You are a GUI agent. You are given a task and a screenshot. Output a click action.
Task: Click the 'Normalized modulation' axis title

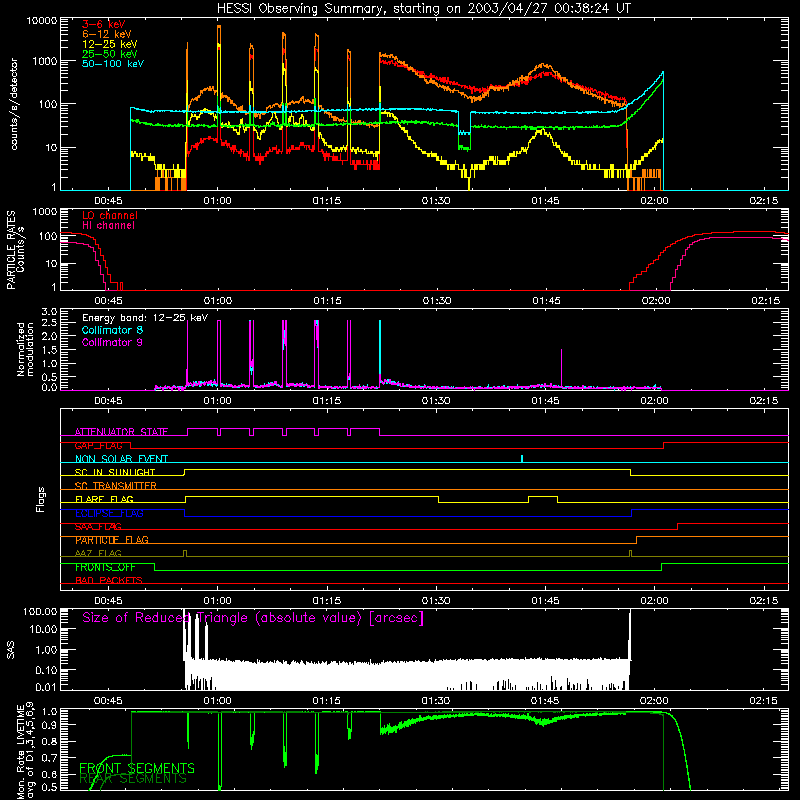click(25, 349)
